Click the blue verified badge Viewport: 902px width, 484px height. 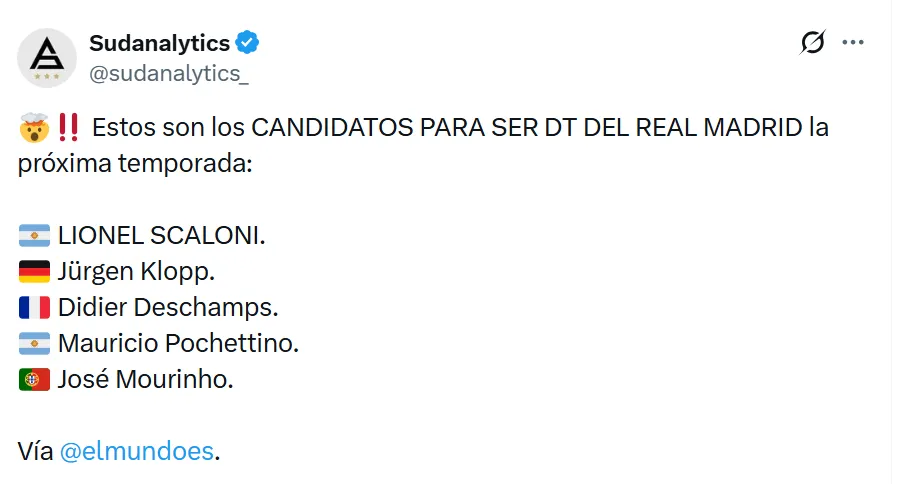[248, 43]
